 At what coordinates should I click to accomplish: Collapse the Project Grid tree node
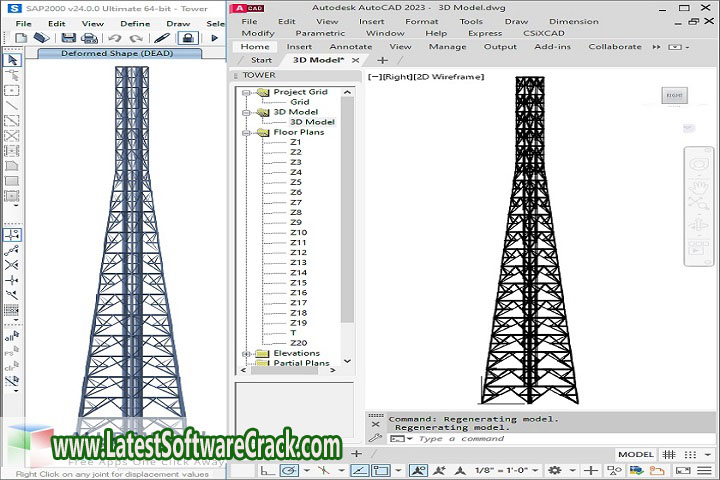[247, 92]
